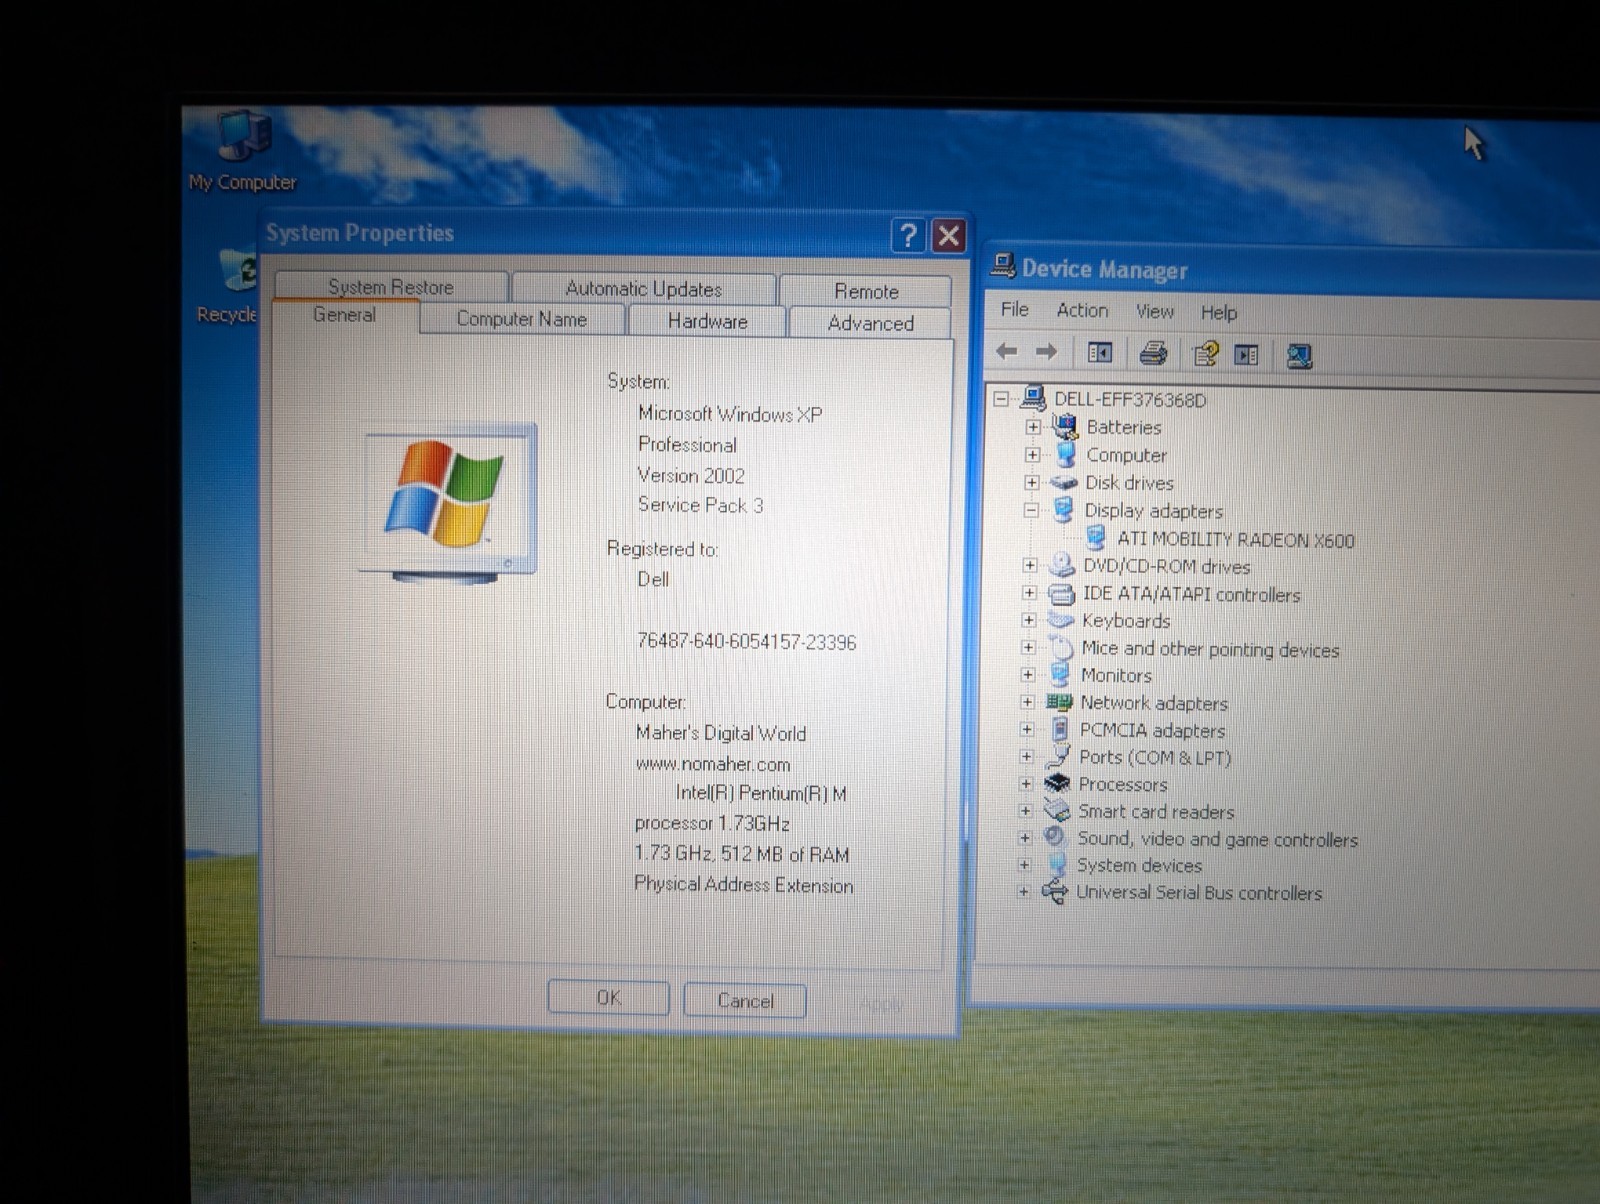Image resolution: width=1600 pixels, height=1204 pixels.
Task: Click the Windows XP logo image
Action: pyautogui.click(x=448, y=503)
